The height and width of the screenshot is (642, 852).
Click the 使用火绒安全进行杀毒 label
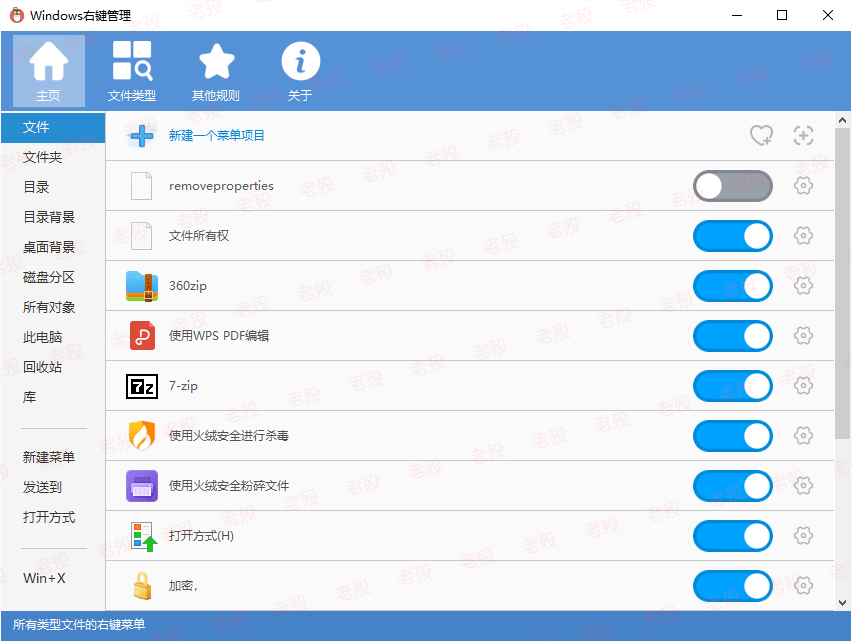[x=229, y=436]
